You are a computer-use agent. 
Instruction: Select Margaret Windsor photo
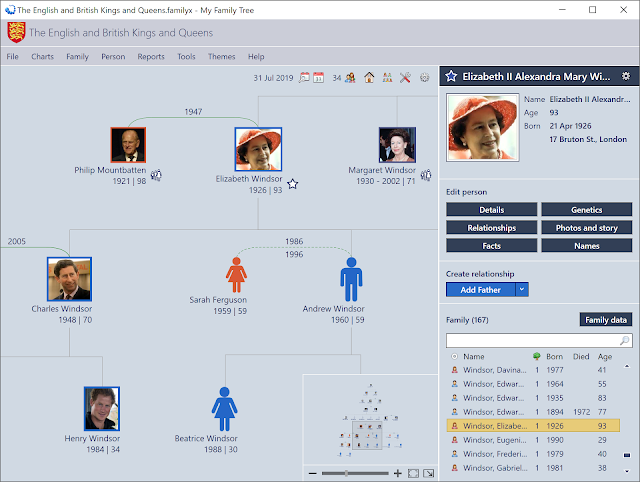[x=397, y=144]
